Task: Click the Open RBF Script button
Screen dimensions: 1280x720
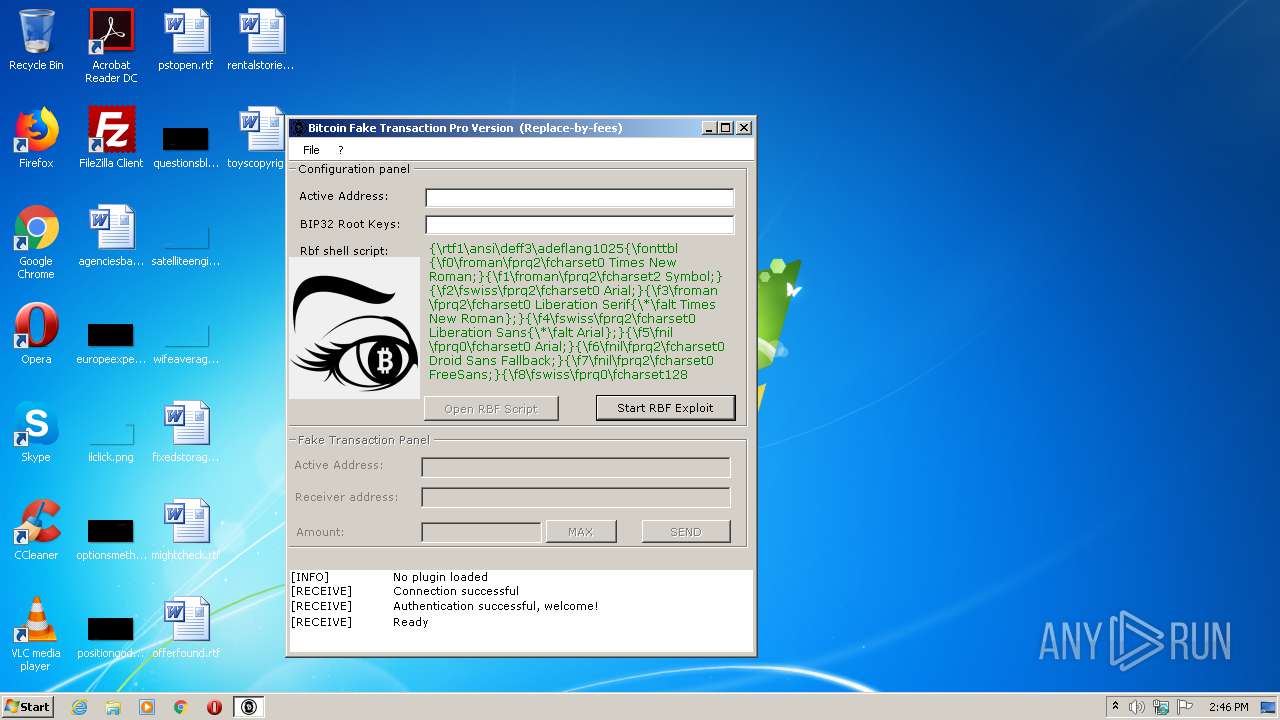Action: [491, 408]
